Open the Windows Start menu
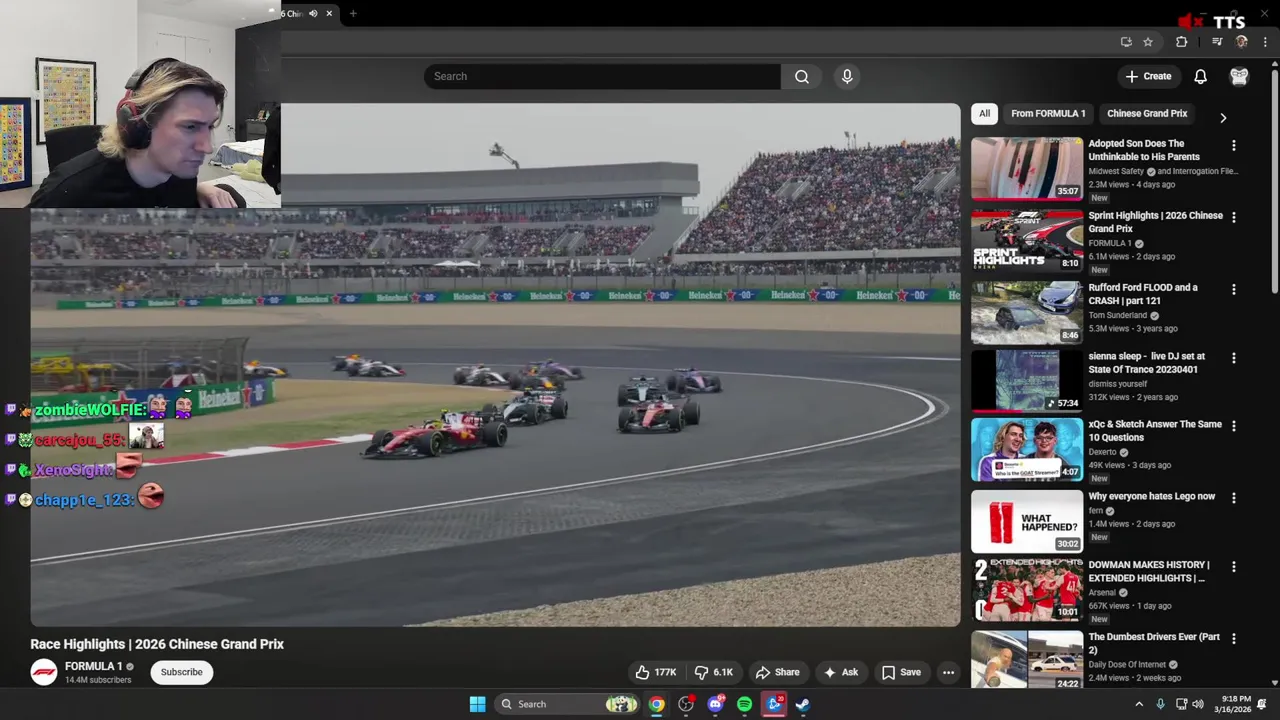 pyautogui.click(x=477, y=704)
